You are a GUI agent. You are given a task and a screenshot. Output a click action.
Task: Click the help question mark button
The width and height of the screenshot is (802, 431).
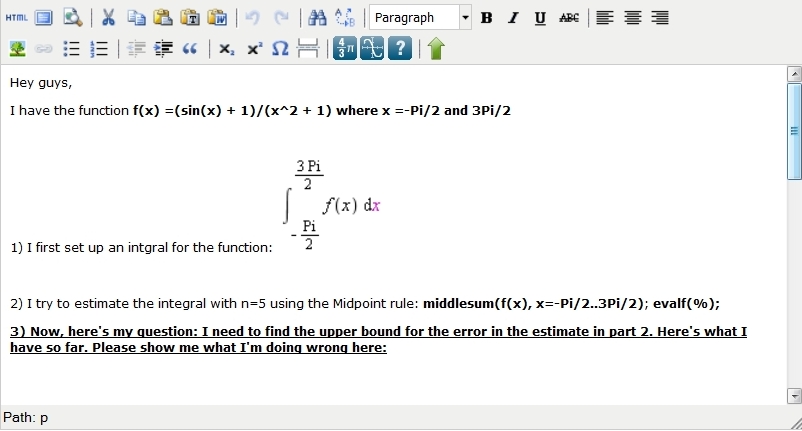399,48
